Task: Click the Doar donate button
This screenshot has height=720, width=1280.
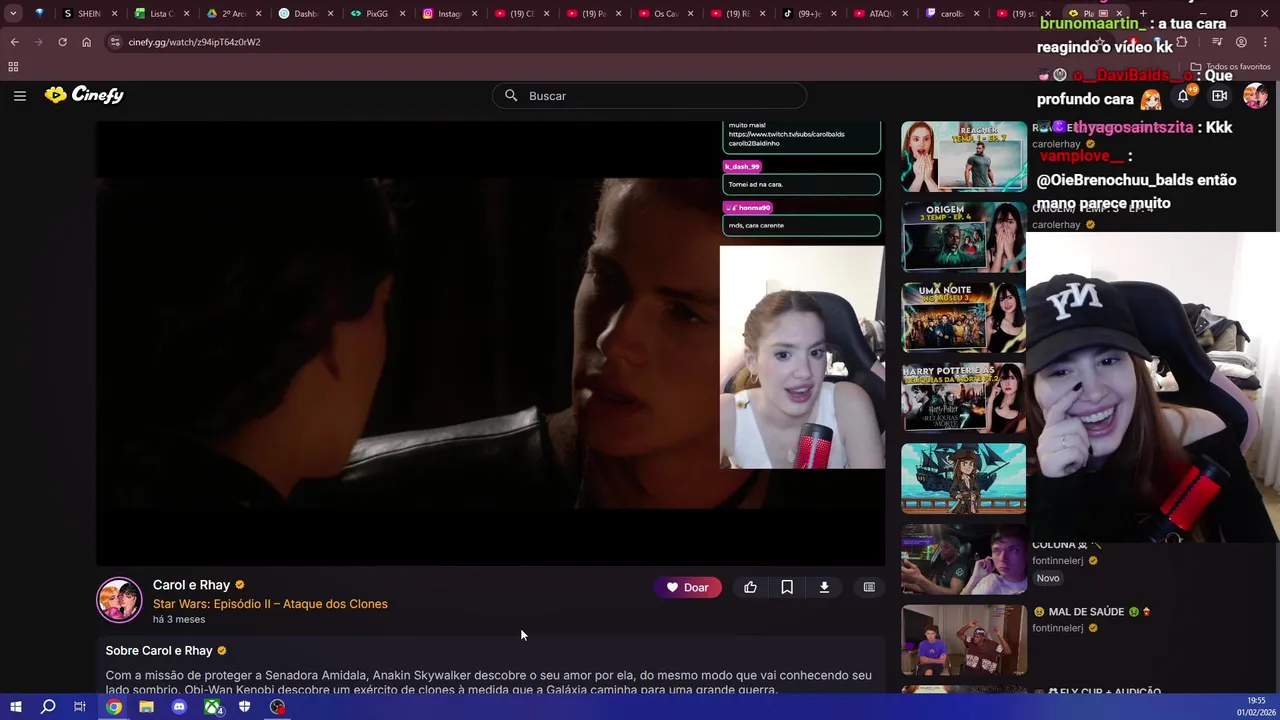Action: click(x=688, y=587)
